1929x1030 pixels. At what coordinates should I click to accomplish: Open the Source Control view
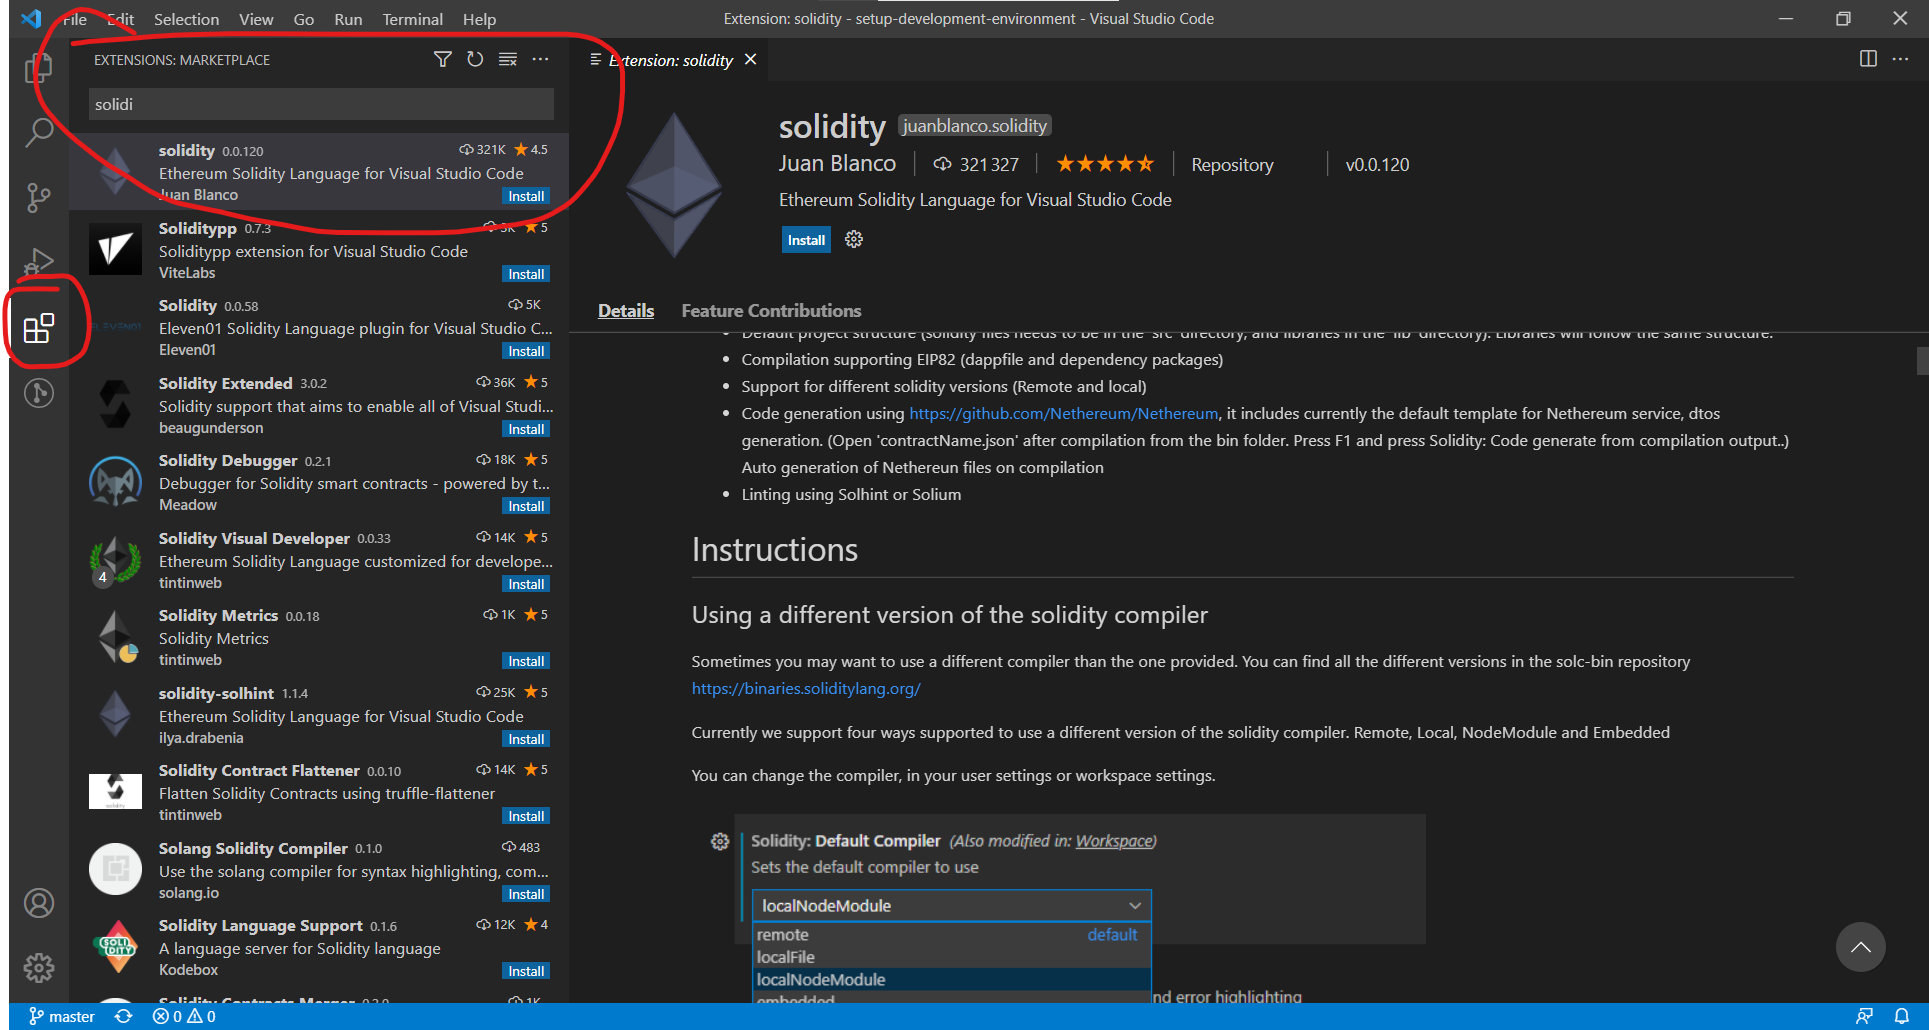click(40, 197)
